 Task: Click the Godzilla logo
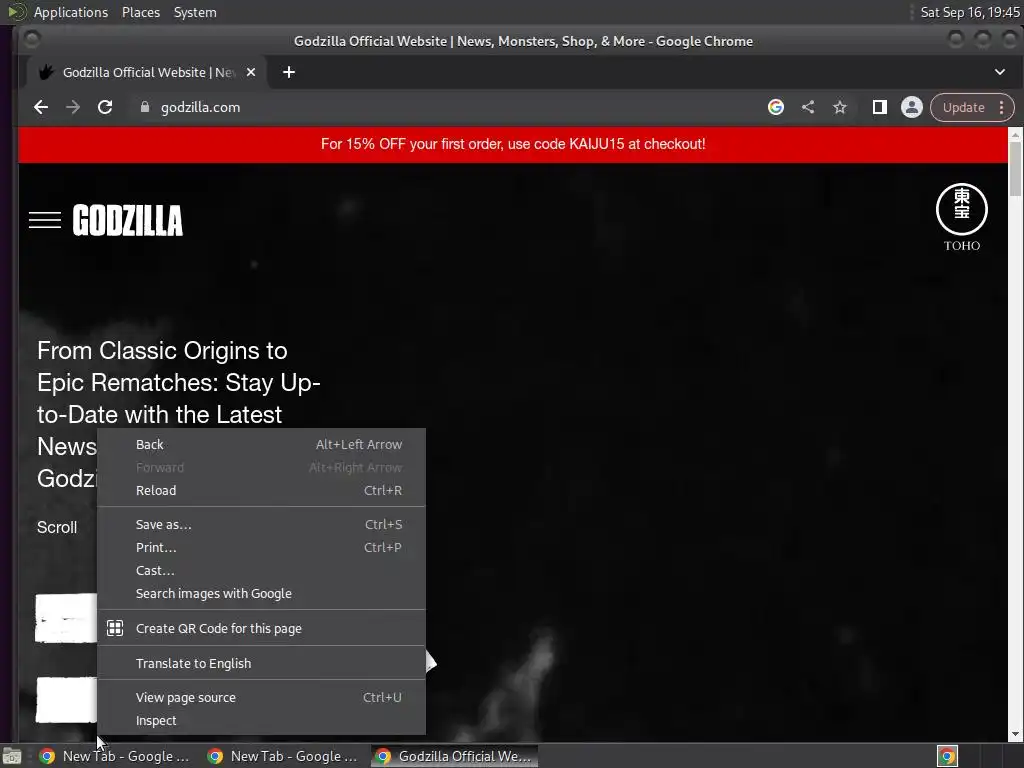(128, 220)
